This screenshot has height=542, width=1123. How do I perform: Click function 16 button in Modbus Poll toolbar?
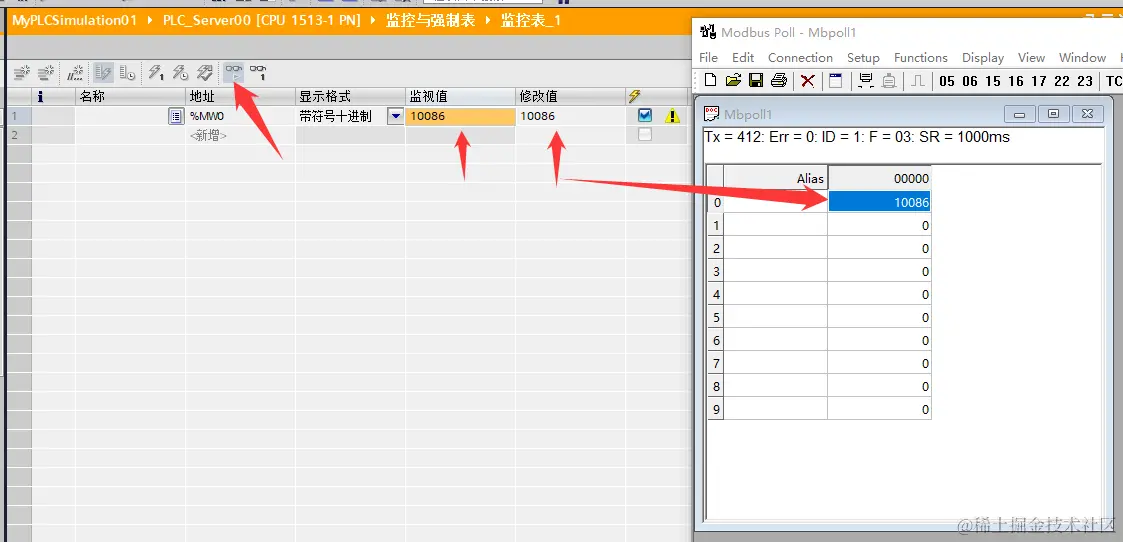(1016, 81)
